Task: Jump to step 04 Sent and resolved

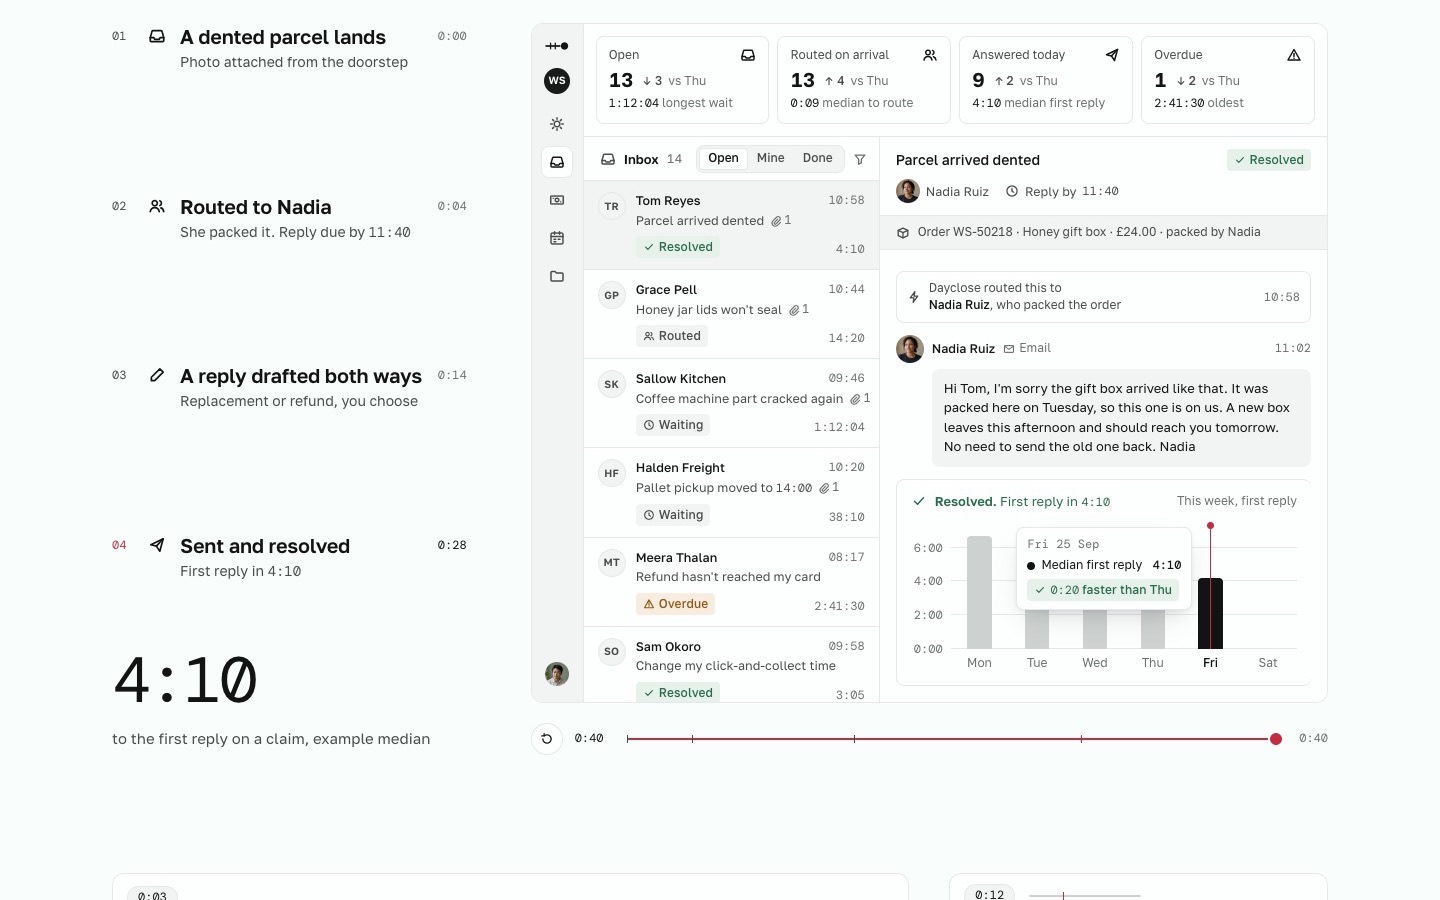Action: tap(290, 557)
